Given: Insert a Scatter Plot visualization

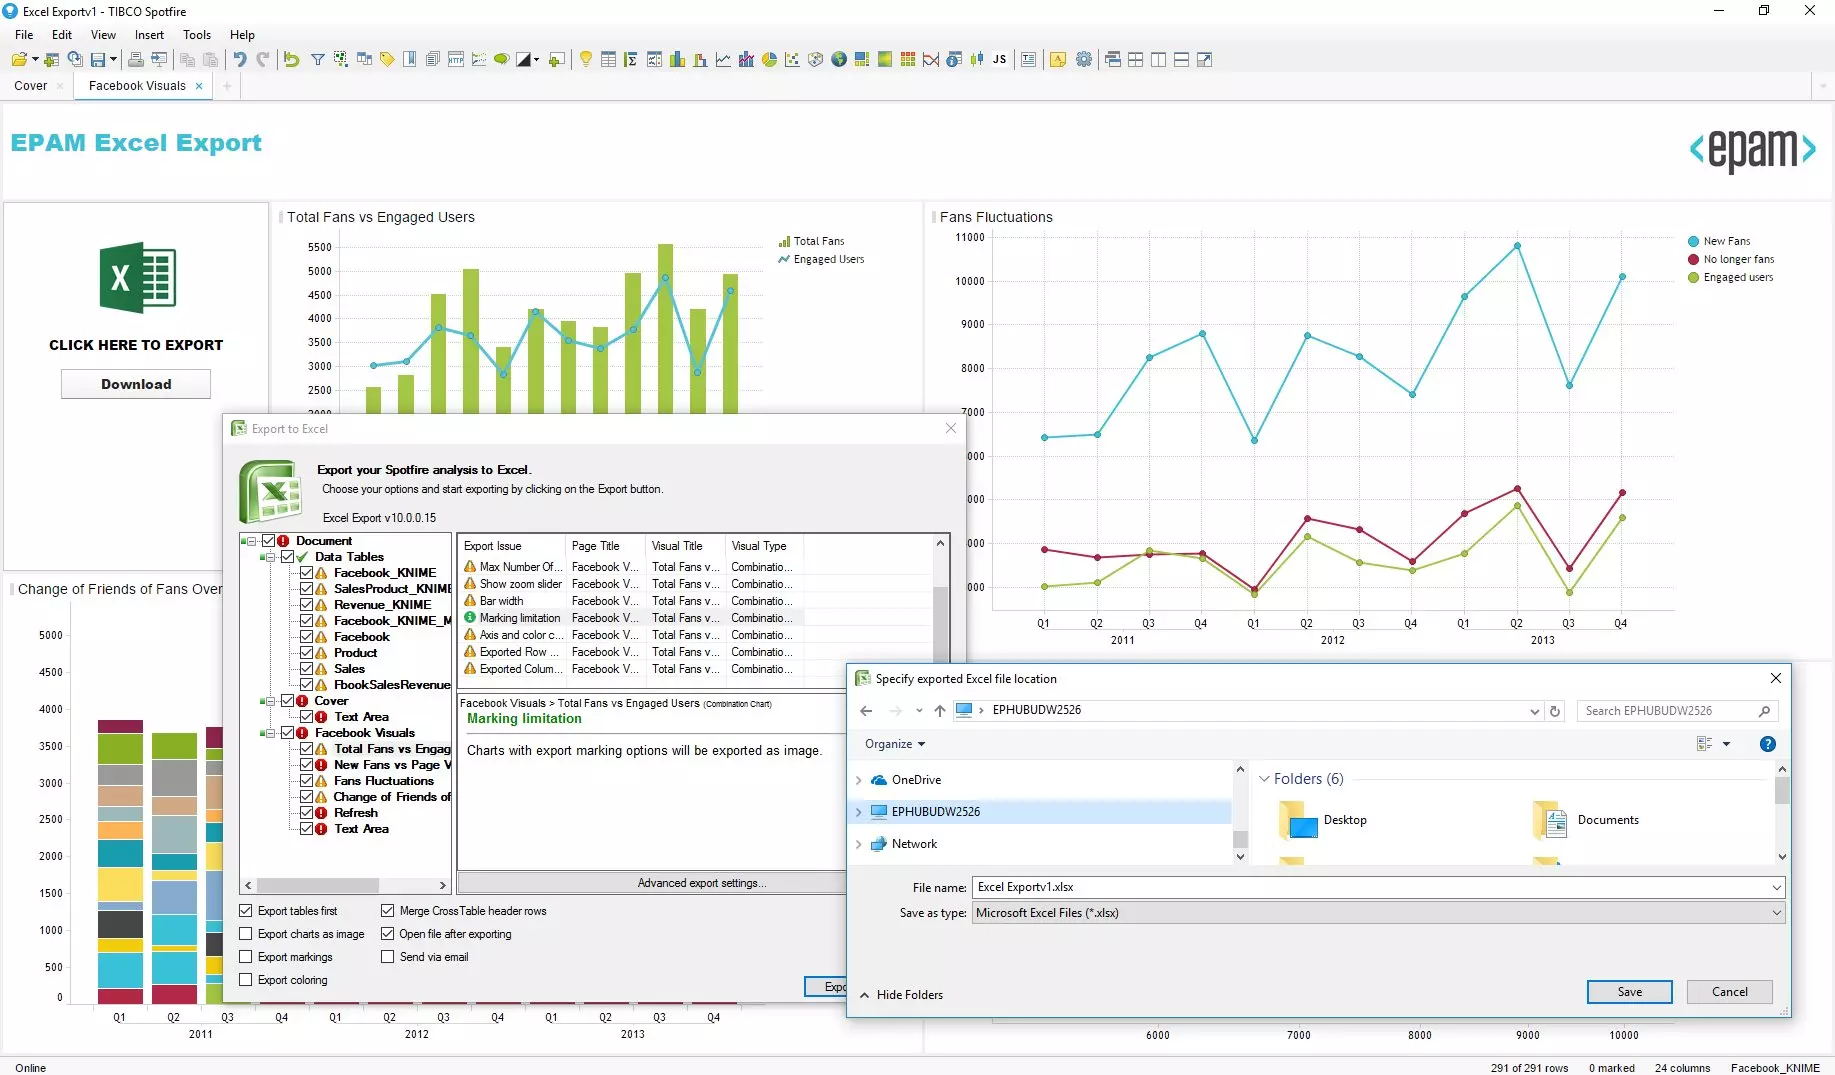Looking at the screenshot, I should coord(792,60).
